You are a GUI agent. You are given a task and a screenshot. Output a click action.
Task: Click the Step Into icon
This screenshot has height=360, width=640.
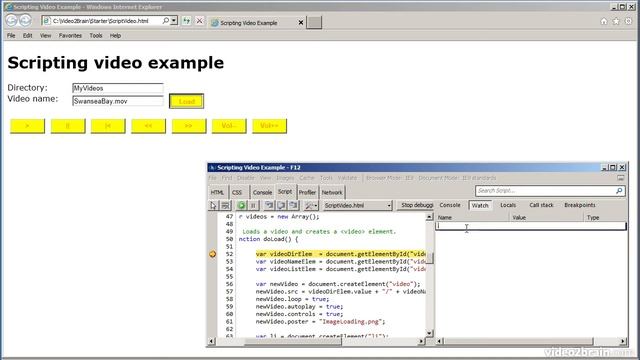(269, 205)
